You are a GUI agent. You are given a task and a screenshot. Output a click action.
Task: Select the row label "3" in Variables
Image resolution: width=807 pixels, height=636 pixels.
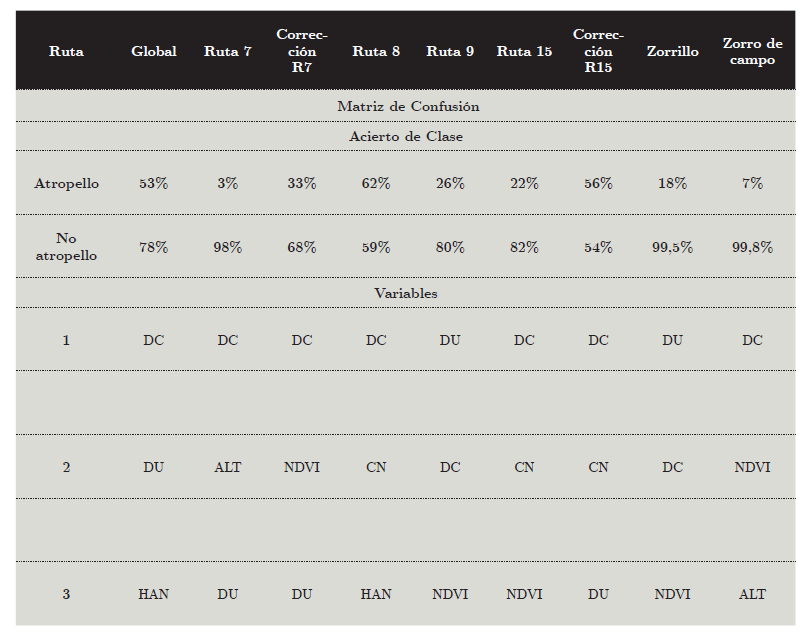click(66, 594)
